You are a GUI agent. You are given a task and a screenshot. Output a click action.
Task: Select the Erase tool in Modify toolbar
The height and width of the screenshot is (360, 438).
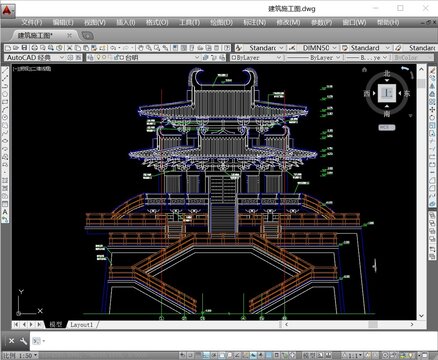(x=432, y=71)
